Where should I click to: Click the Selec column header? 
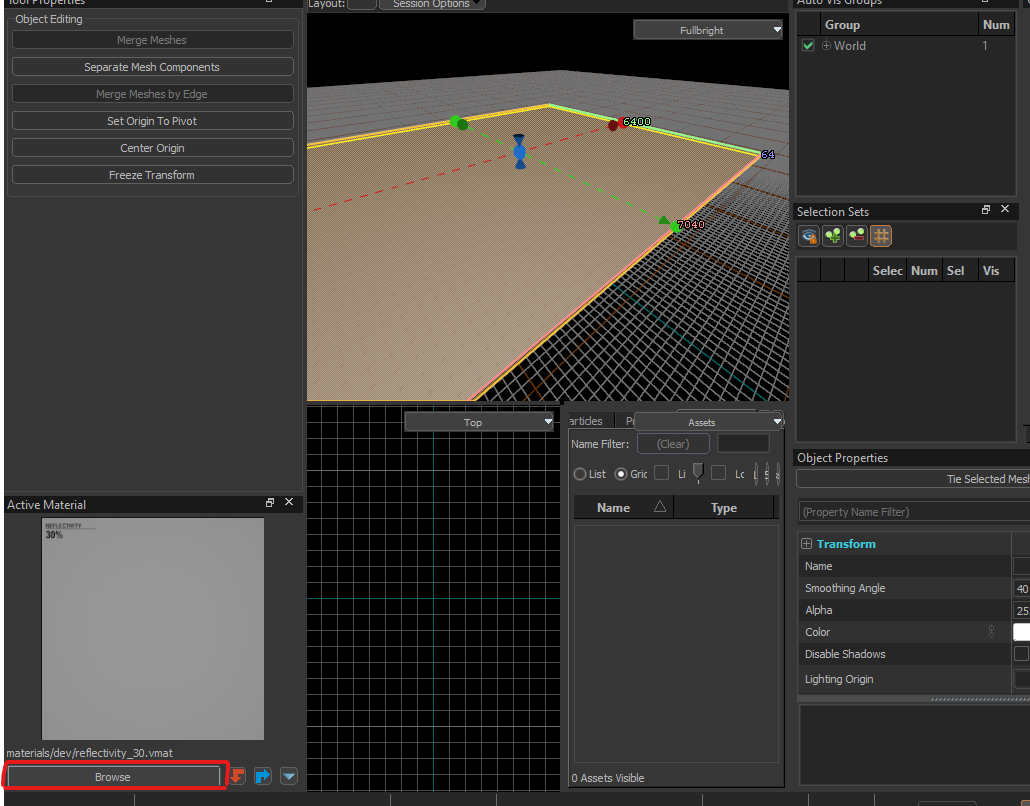click(887, 271)
